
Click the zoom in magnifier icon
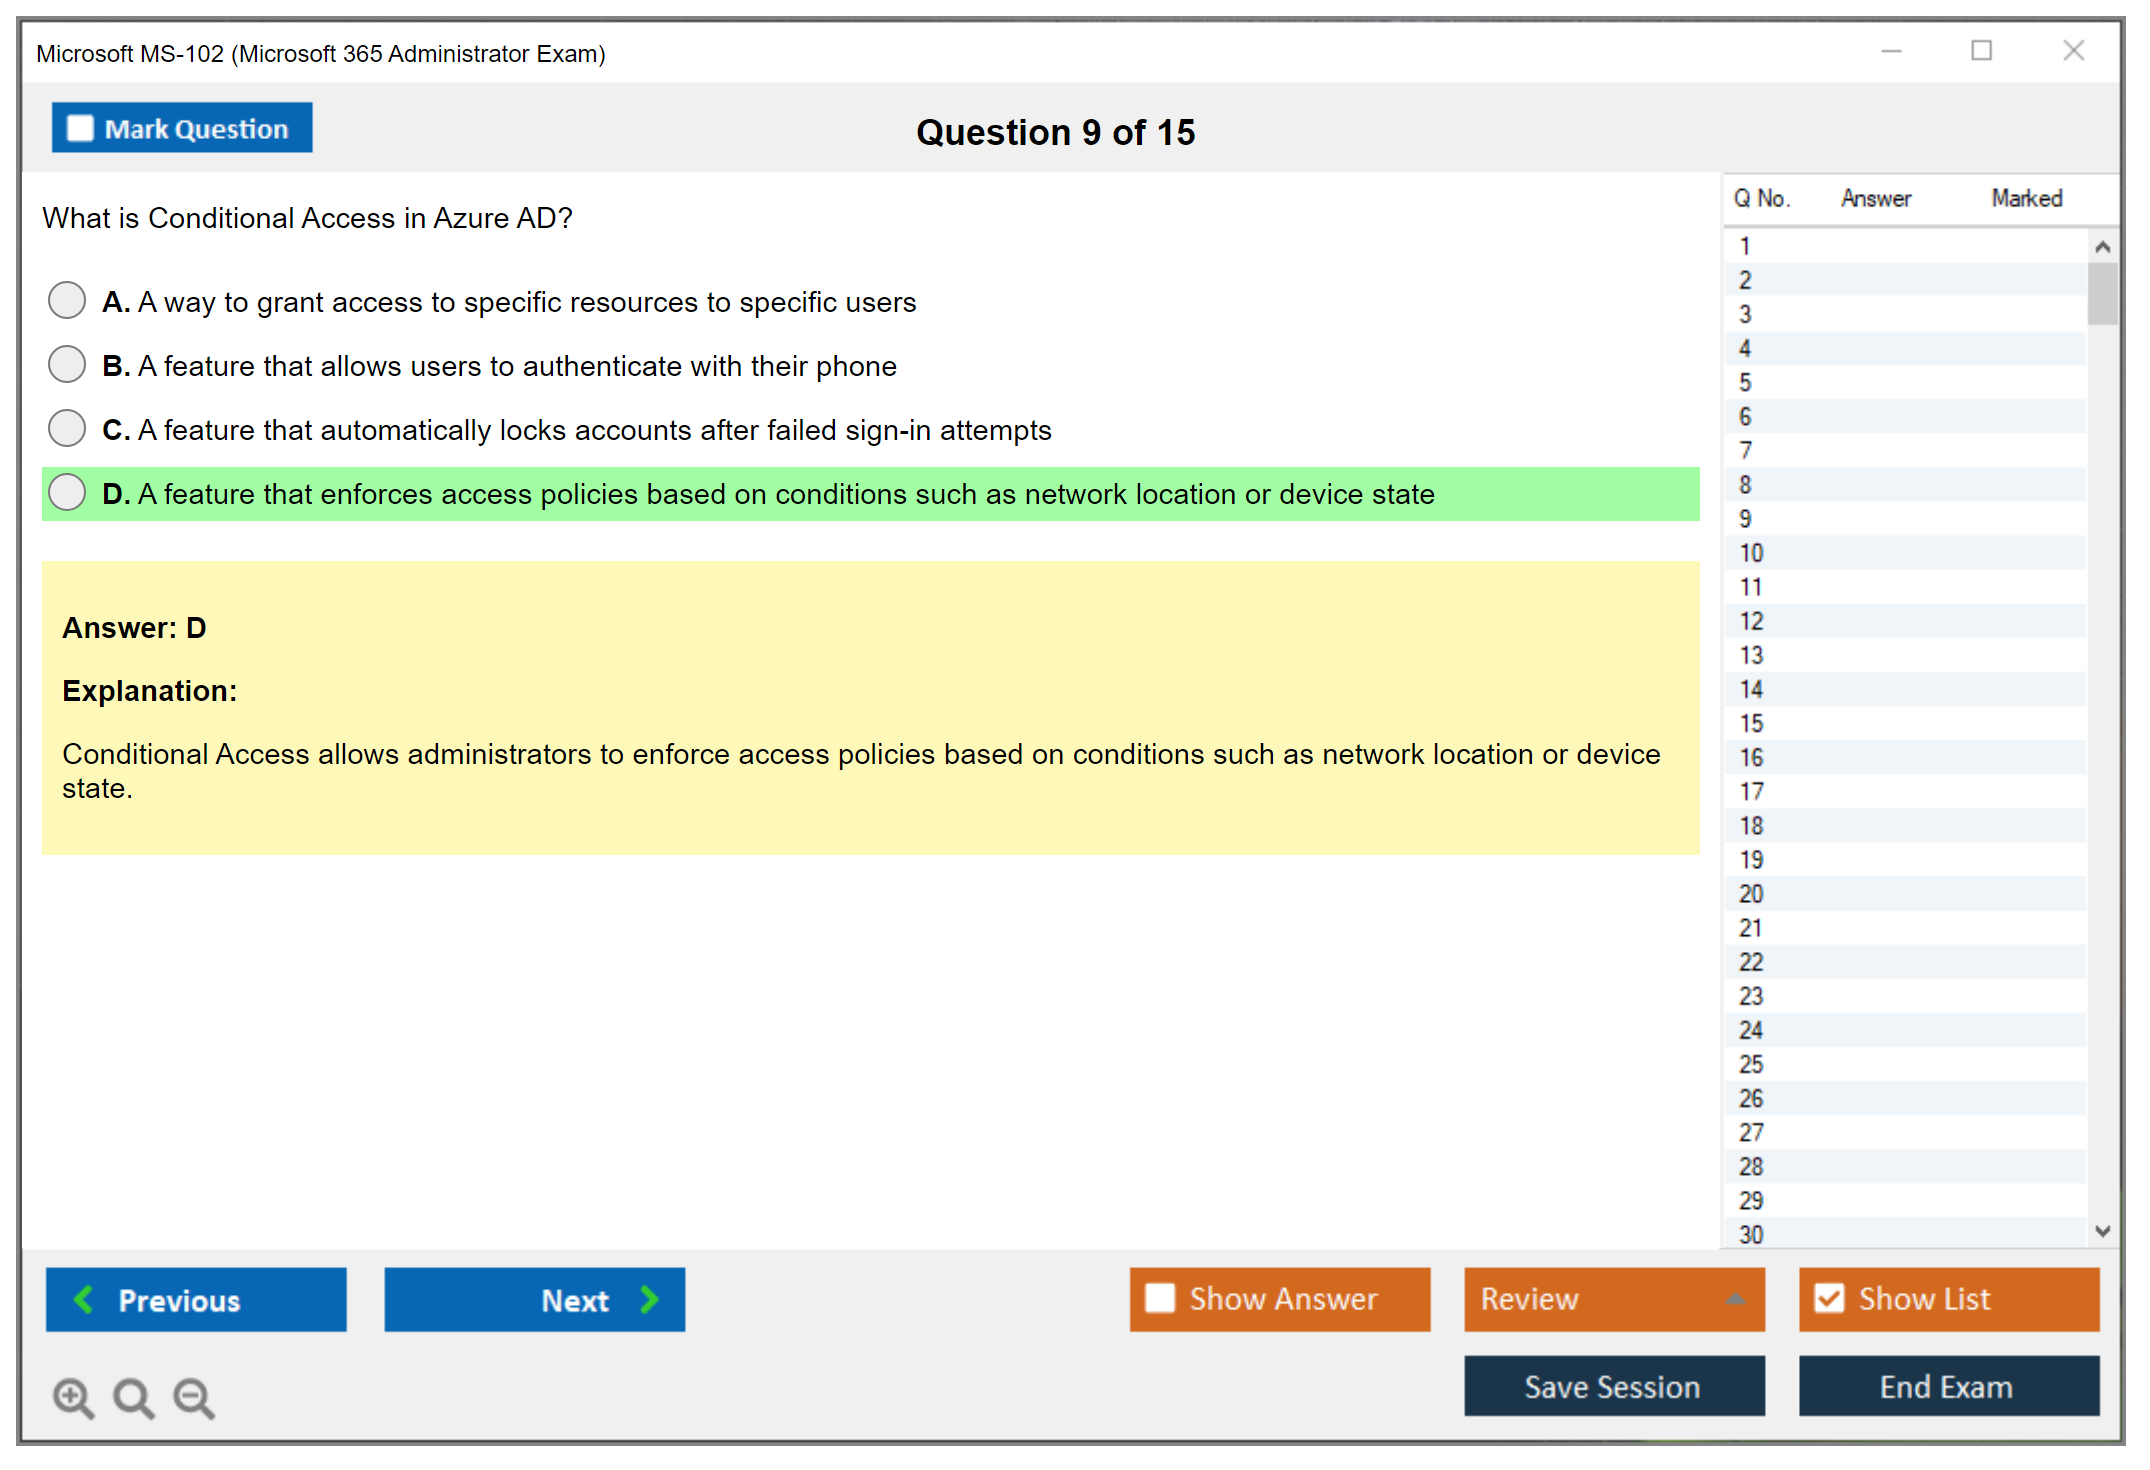tap(72, 1397)
